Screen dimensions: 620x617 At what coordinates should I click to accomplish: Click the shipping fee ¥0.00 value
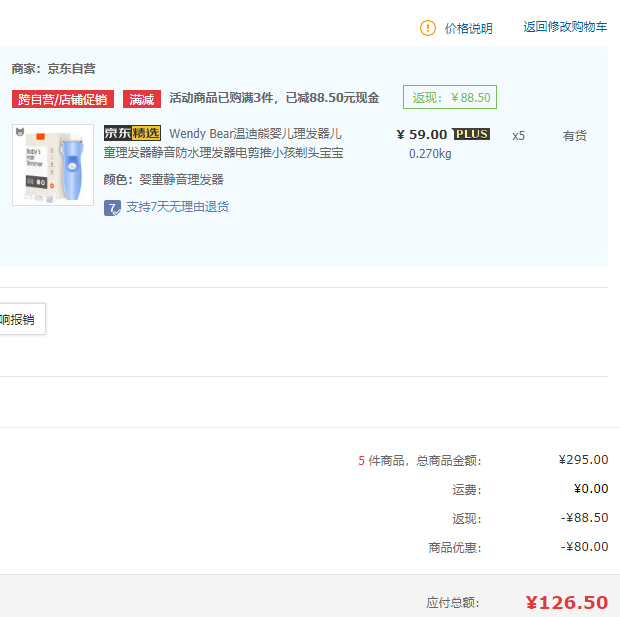tap(591, 488)
